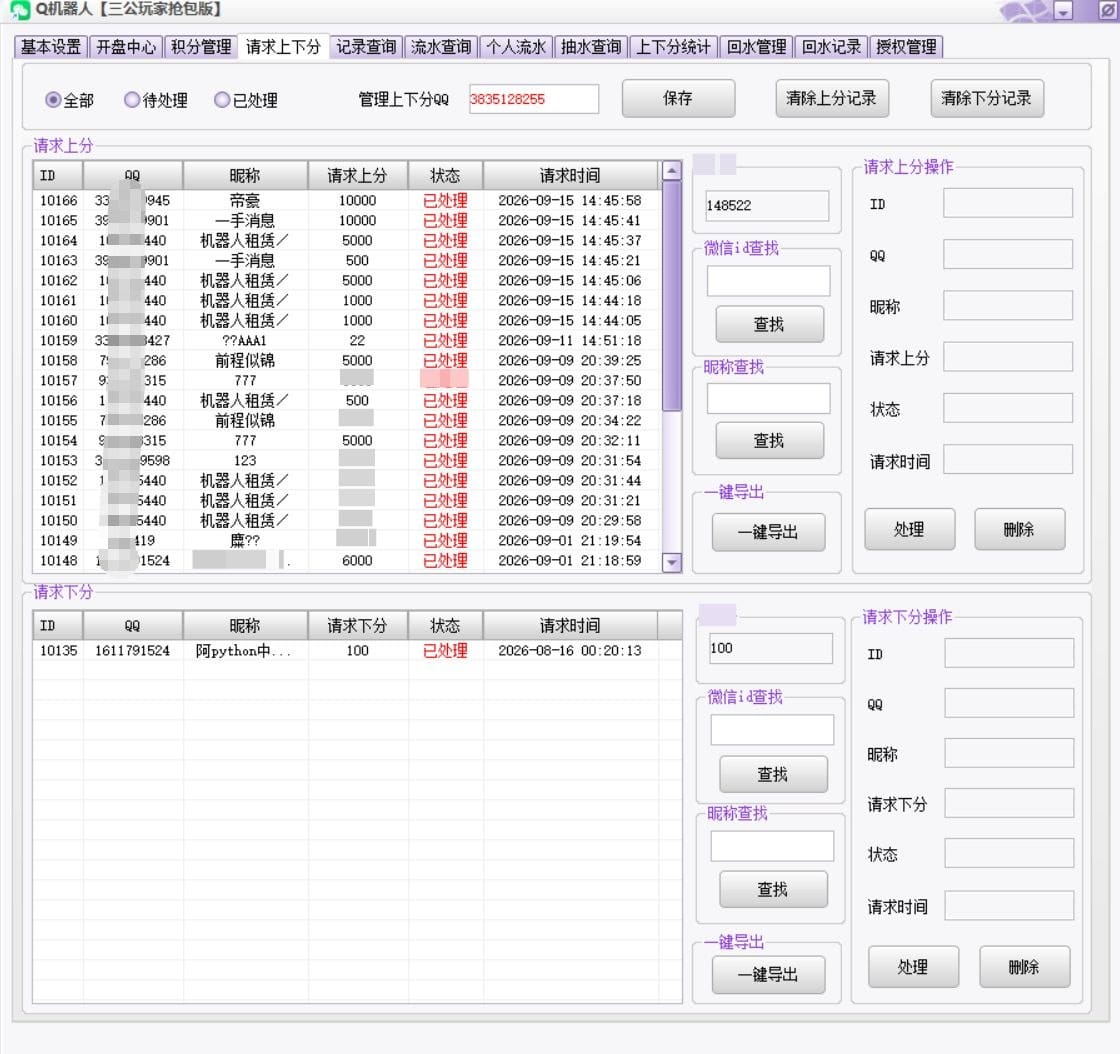
Task: Click the 管理上下分QQ input field
Action: pos(534,99)
